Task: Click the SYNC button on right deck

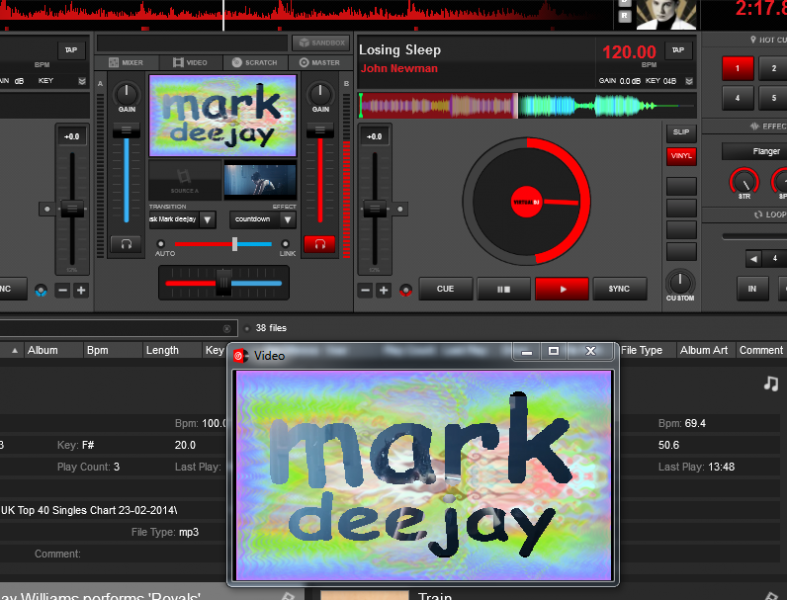Action: click(619, 289)
